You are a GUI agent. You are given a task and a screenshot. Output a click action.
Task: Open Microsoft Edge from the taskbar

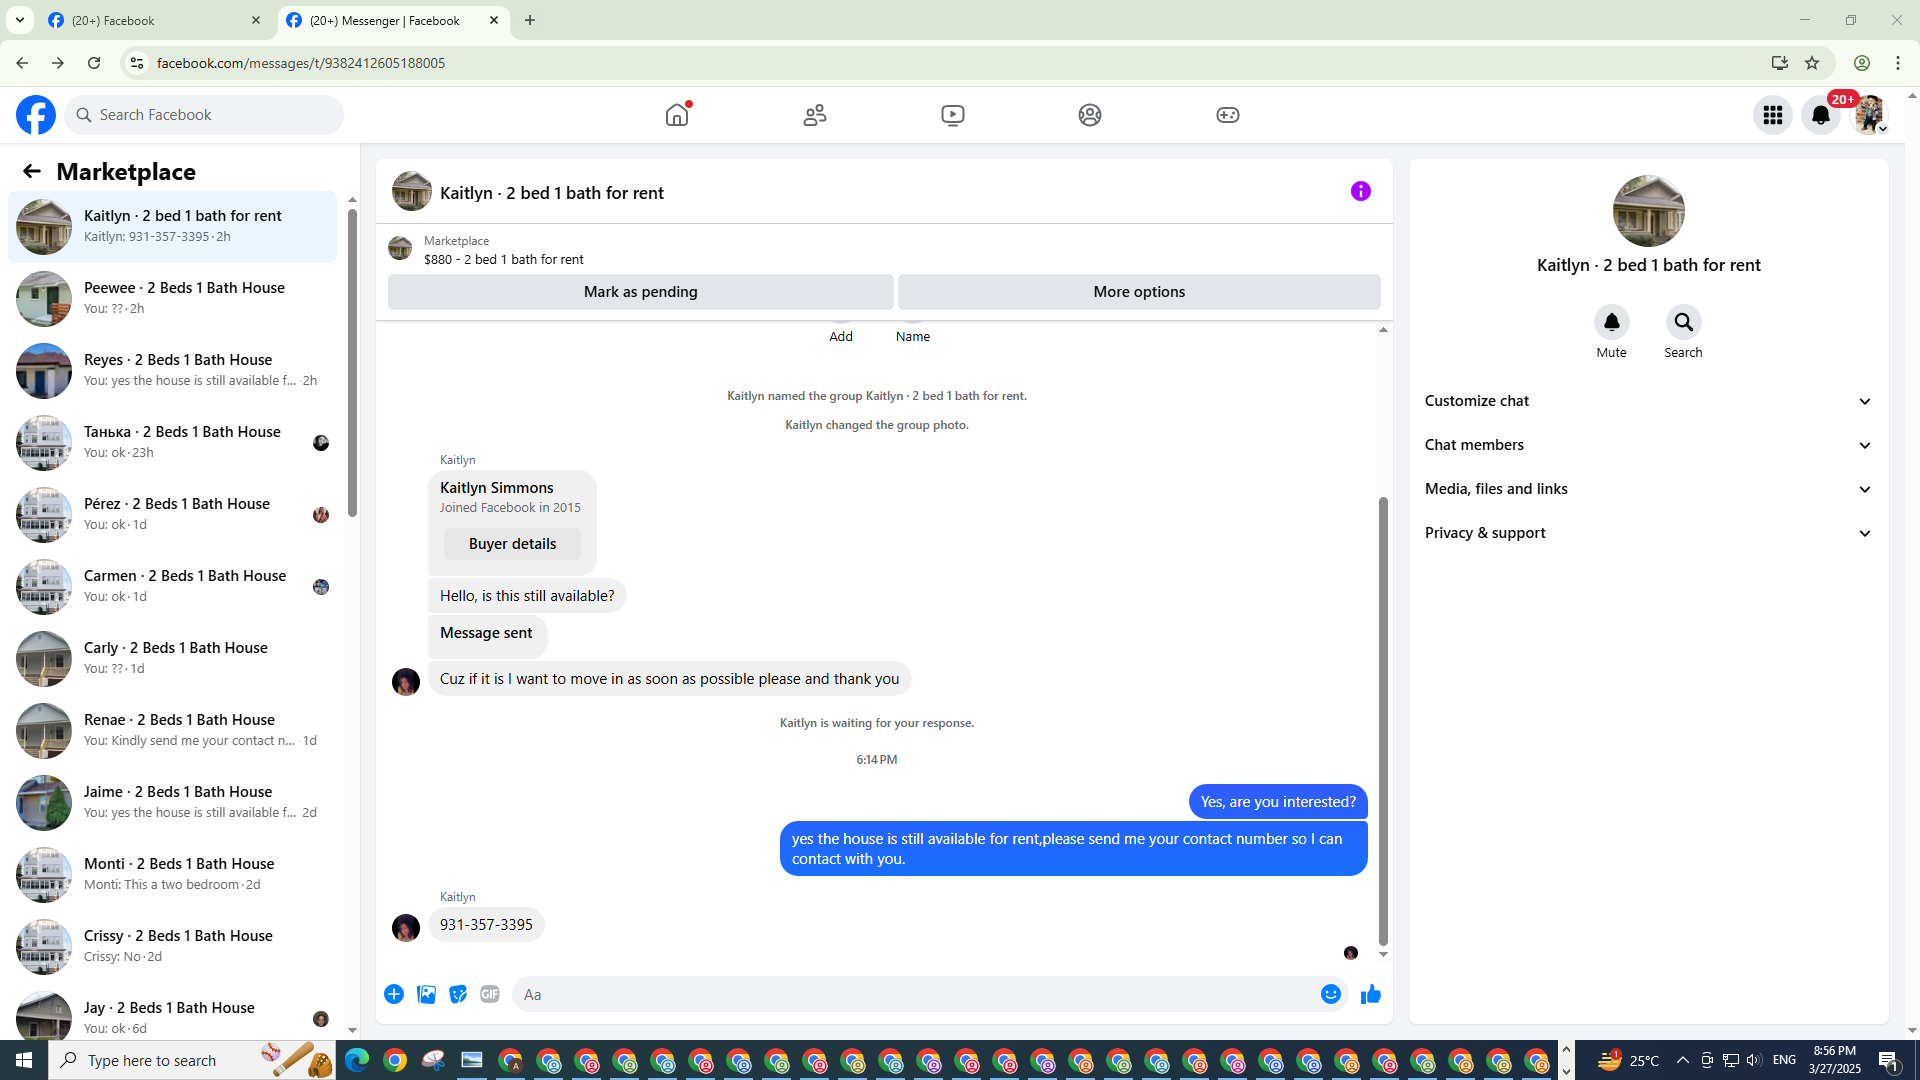coord(357,1060)
